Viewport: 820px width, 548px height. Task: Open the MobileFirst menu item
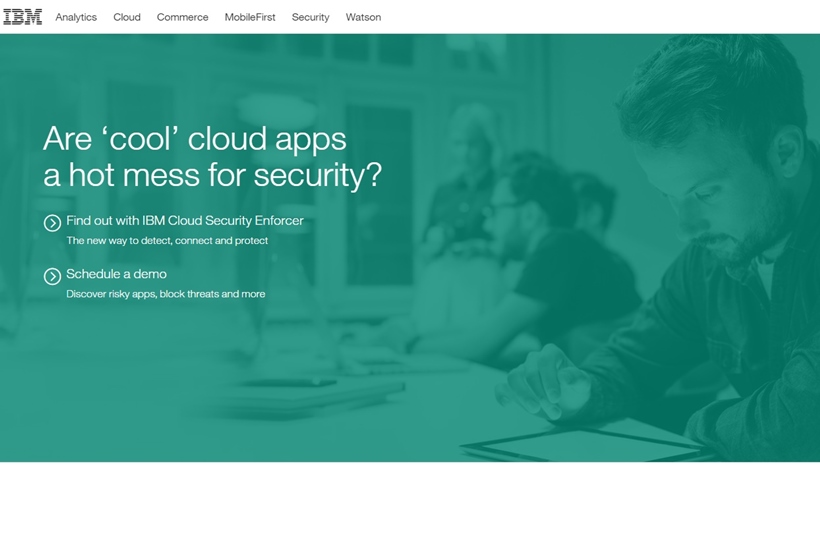[x=250, y=17]
